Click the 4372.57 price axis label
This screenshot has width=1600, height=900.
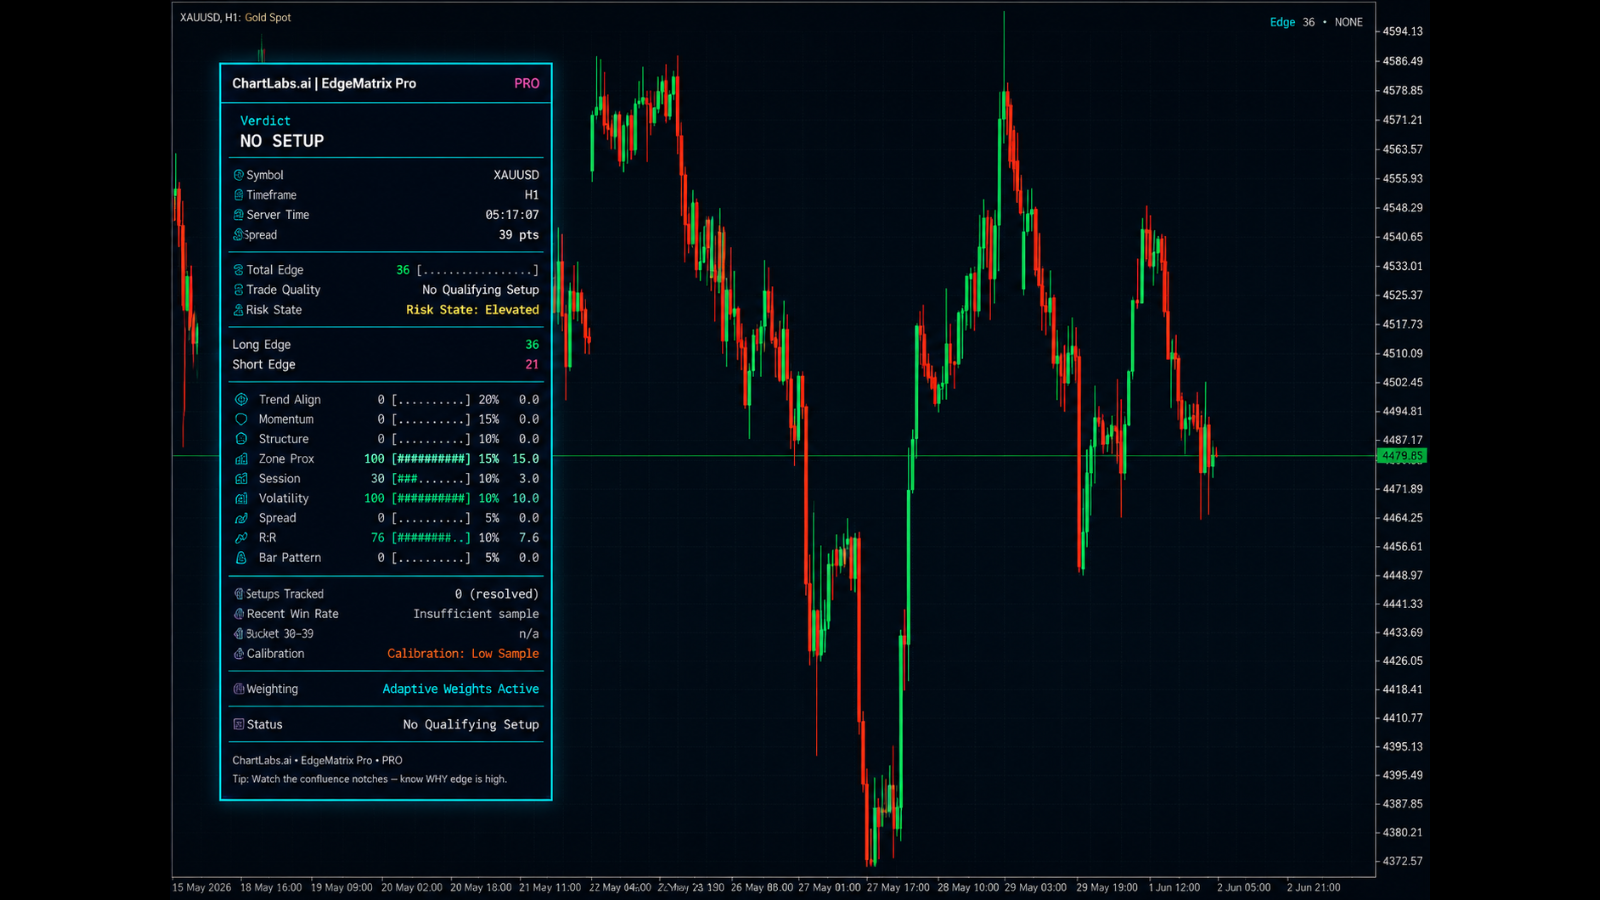tap(1402, 861)
